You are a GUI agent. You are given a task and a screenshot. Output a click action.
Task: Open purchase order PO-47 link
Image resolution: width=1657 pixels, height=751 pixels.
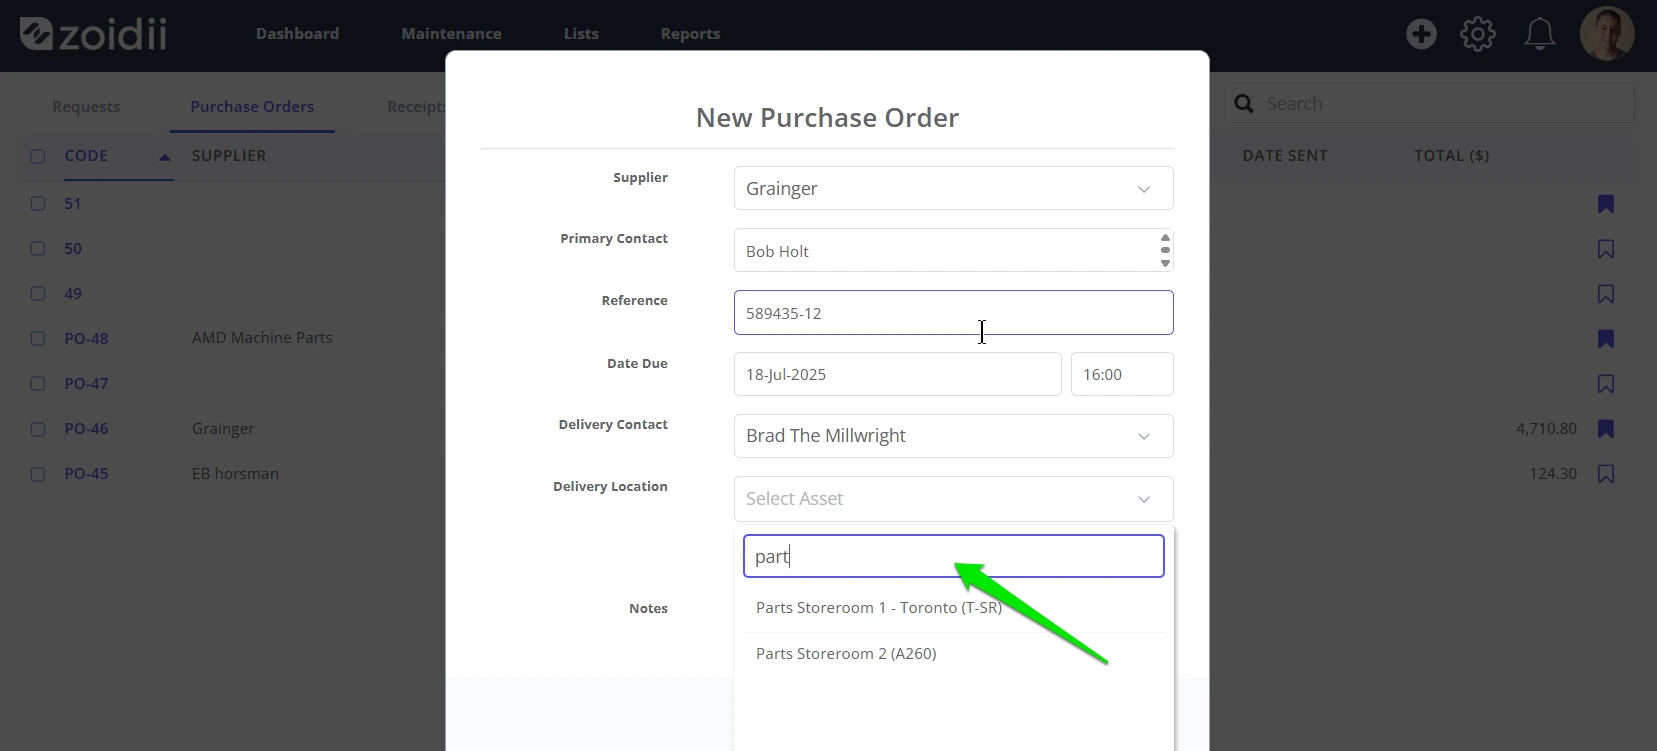tap(86, 383)
